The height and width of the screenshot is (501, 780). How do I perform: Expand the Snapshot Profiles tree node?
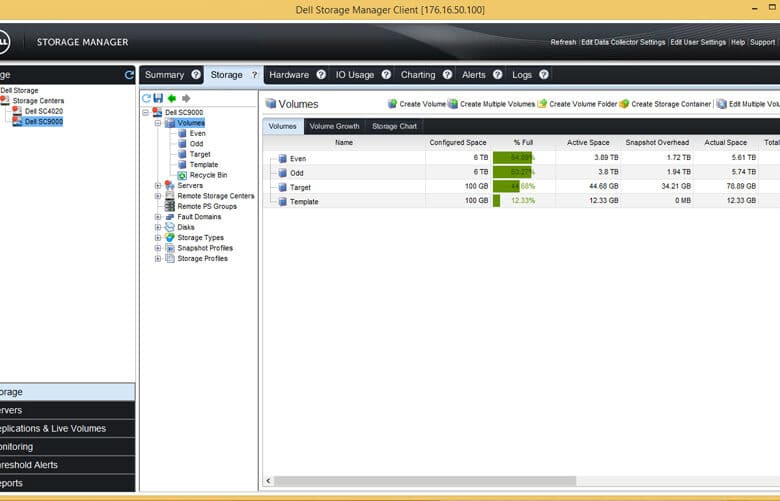click(x=158, y=248)
